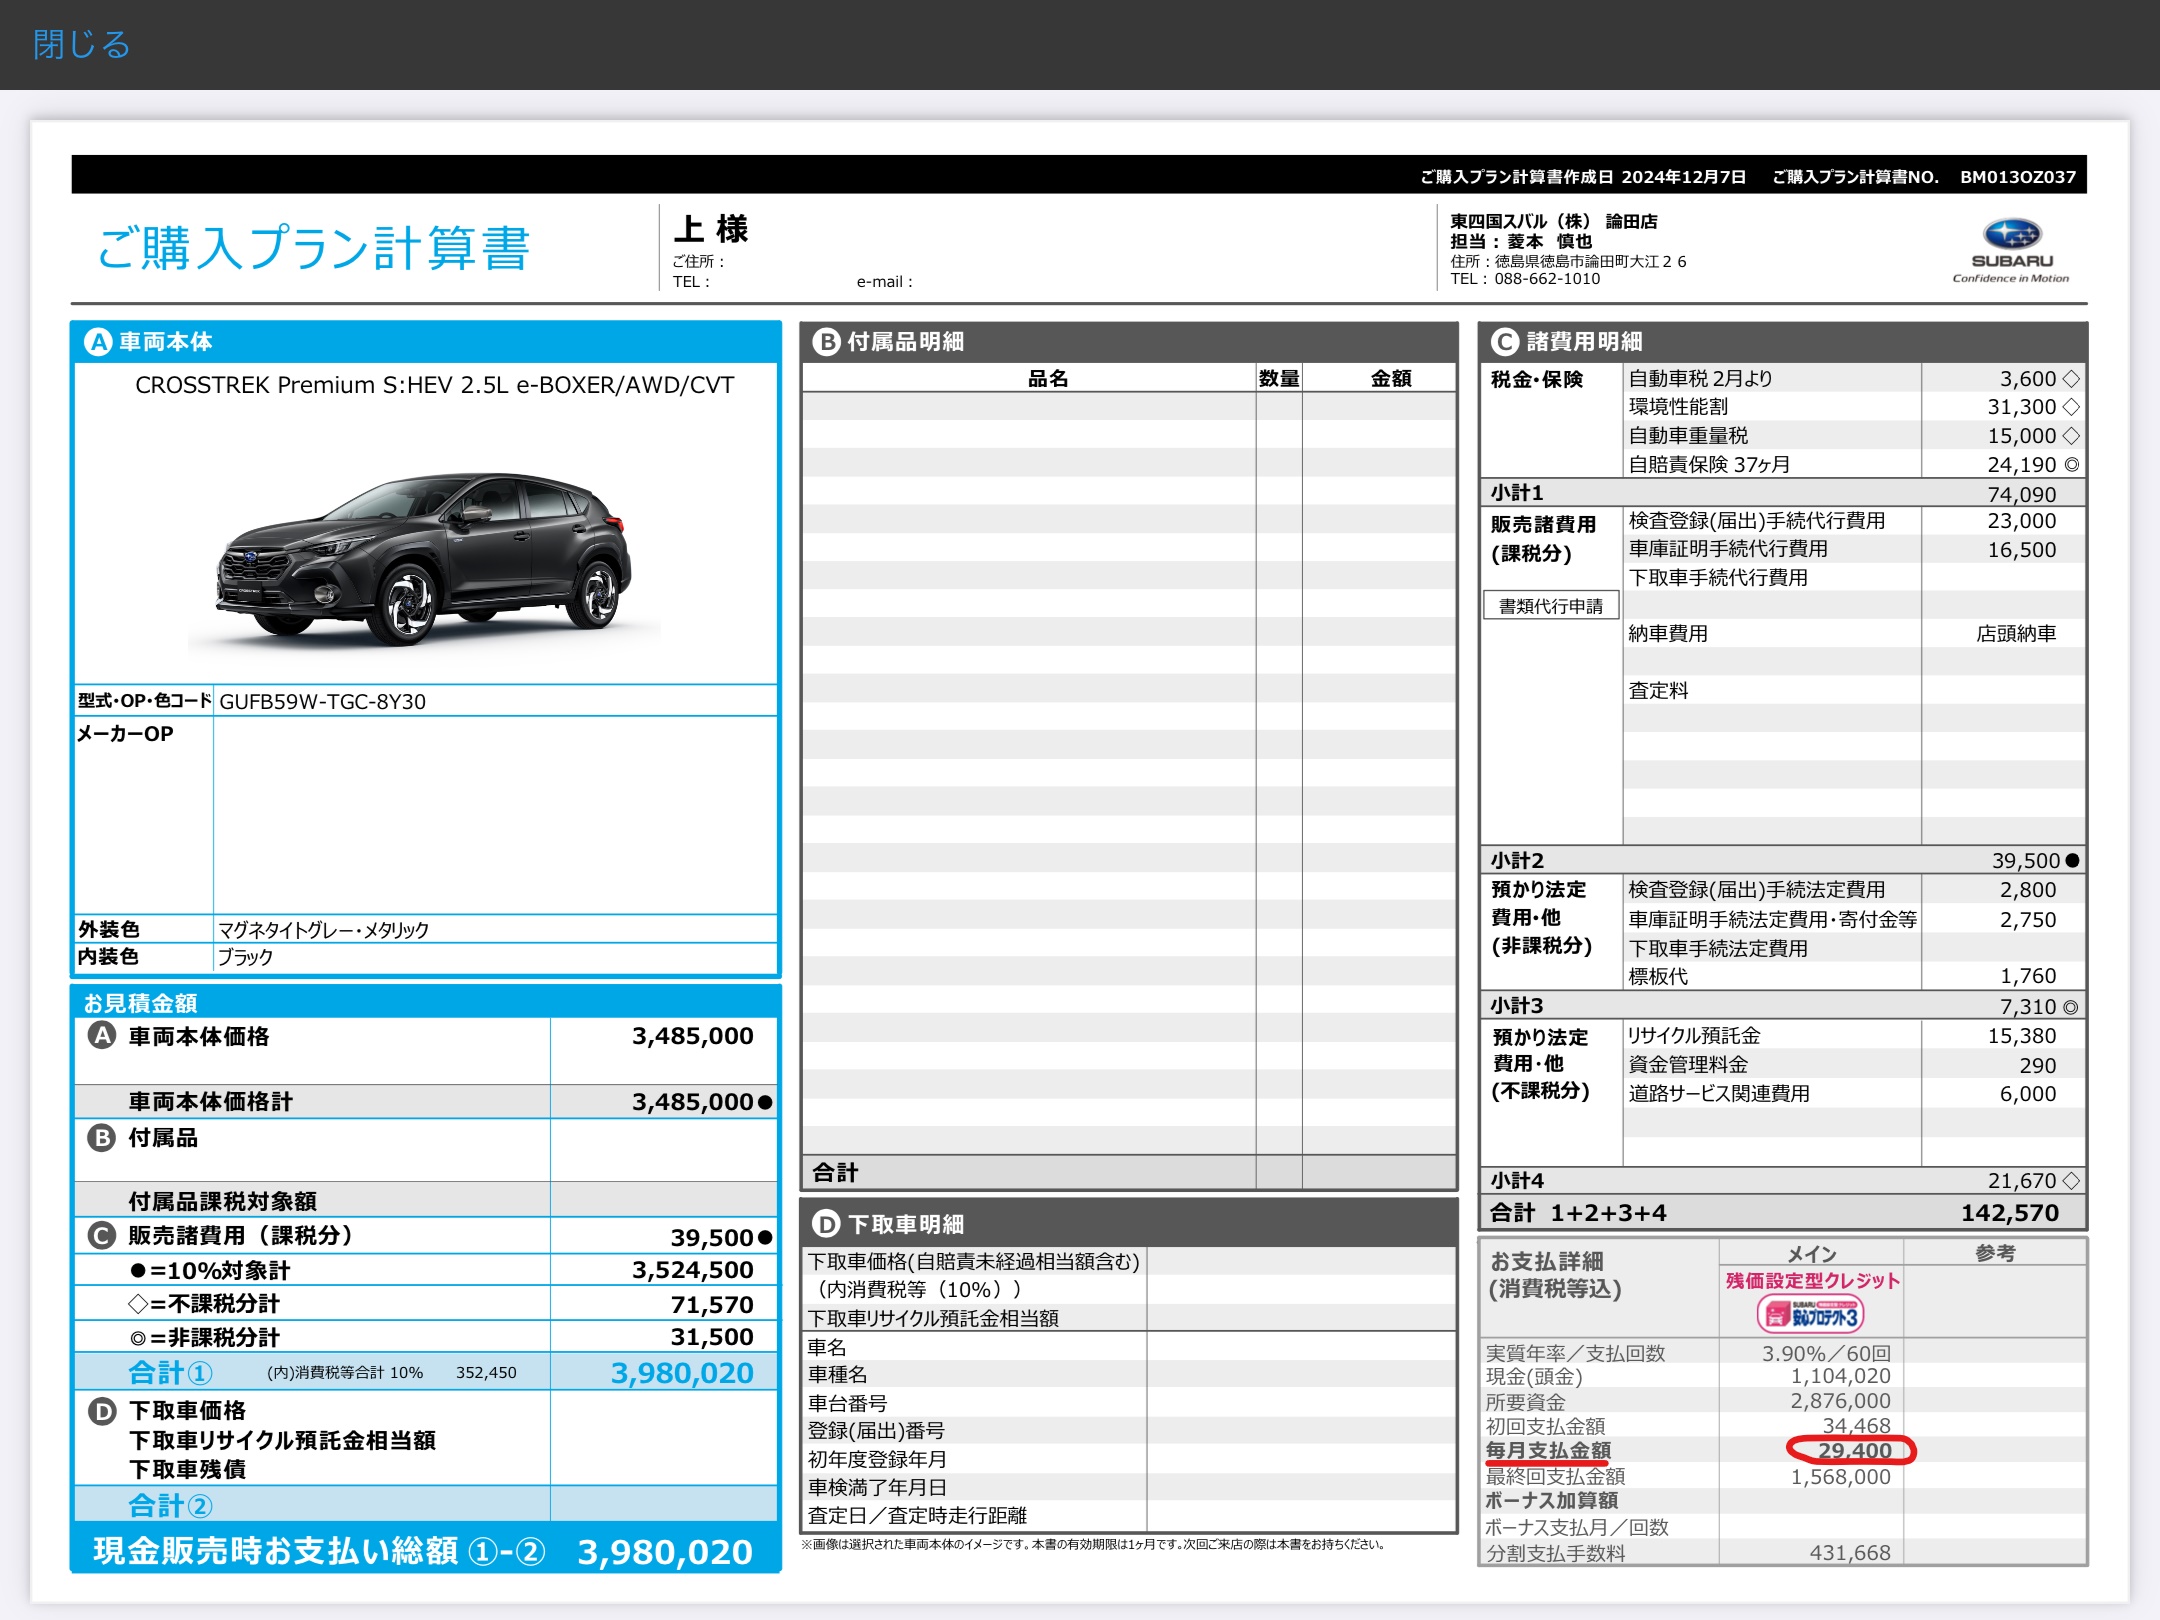Click the circled A icon beside 車両本体
The width and height of the screenshot is (2160, 1620).
pos(98,342)
